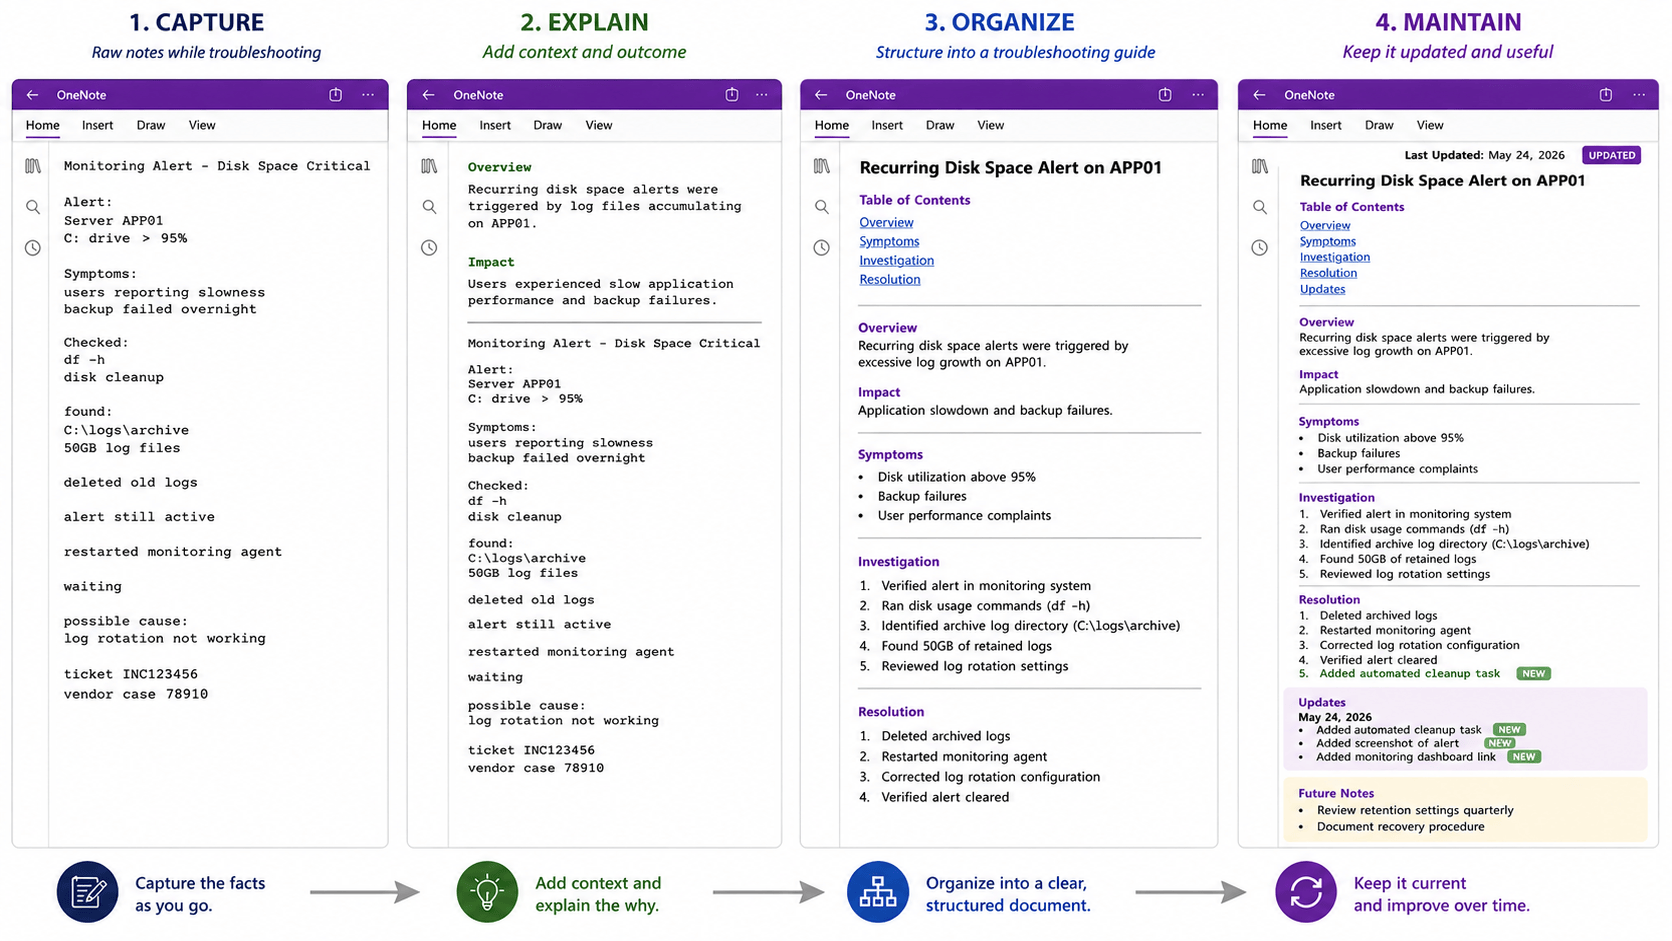
Task: Click 'Future Notes' heading in the Maintain window
Action: 1336,793
